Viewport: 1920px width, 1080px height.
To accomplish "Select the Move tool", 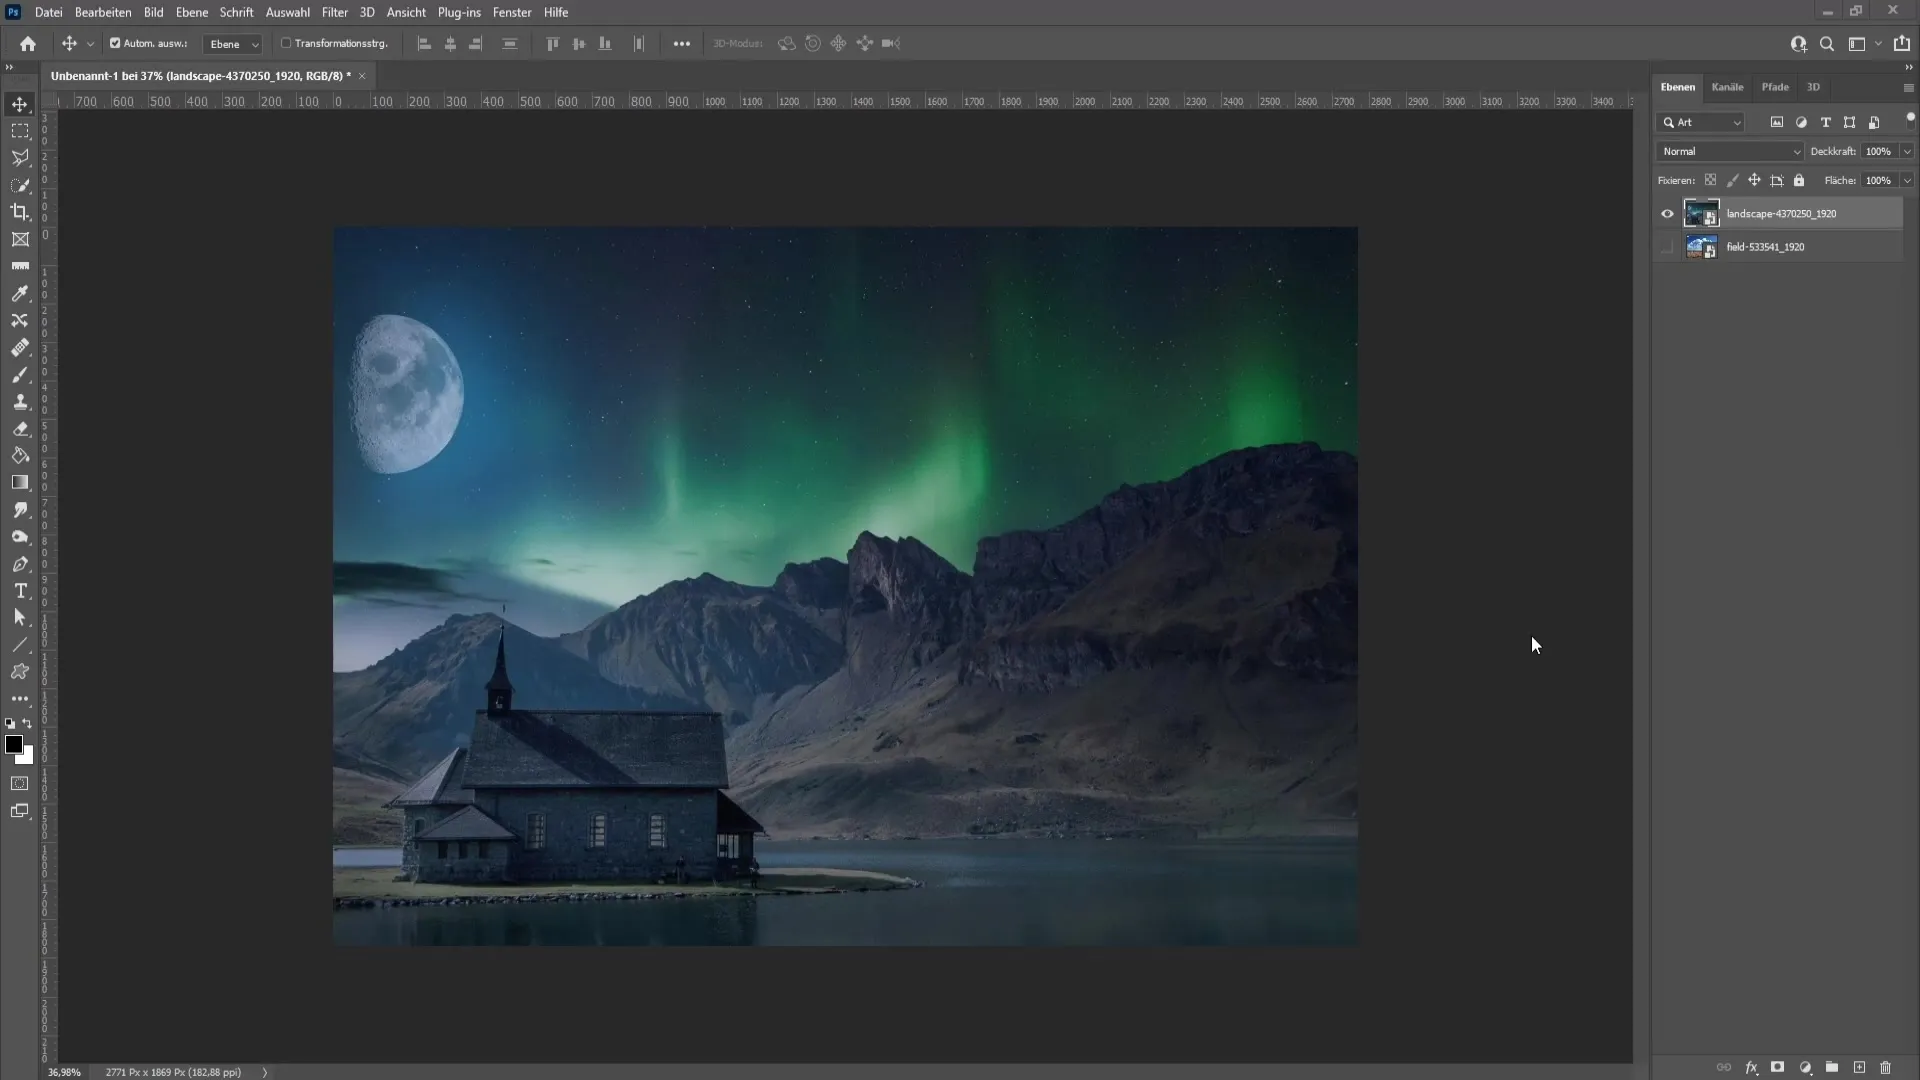I will click(18, 104).
